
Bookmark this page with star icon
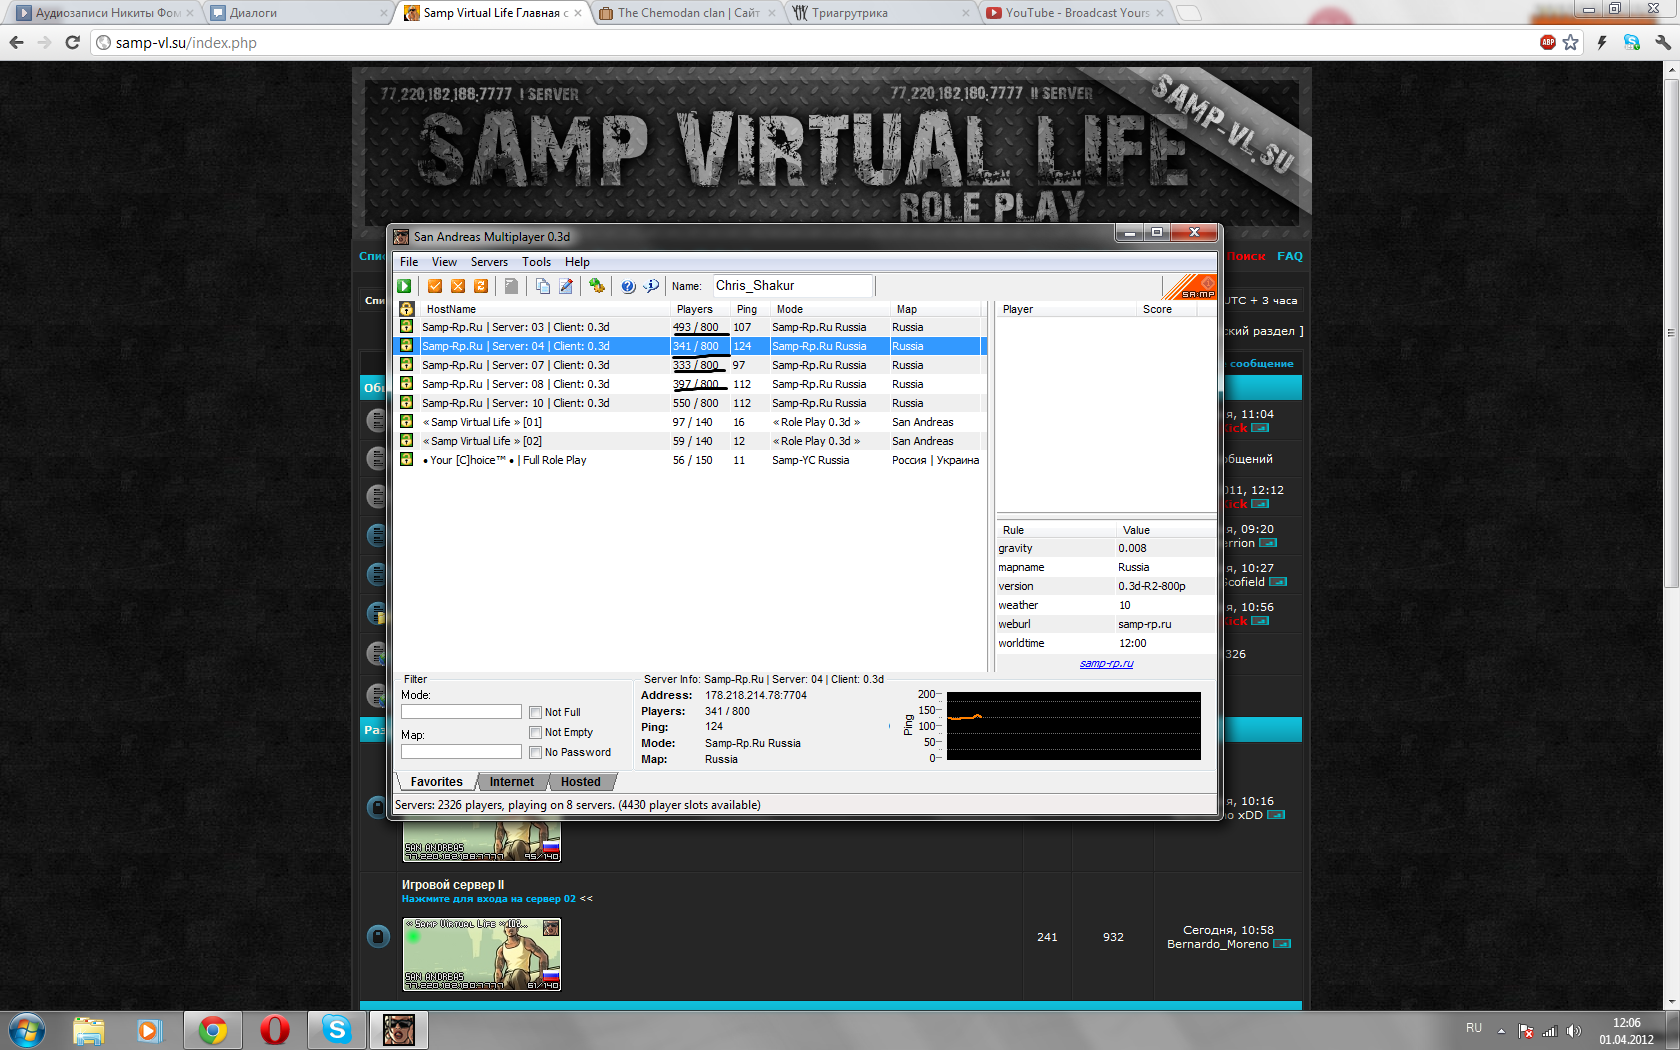(x=1571, y=42)
